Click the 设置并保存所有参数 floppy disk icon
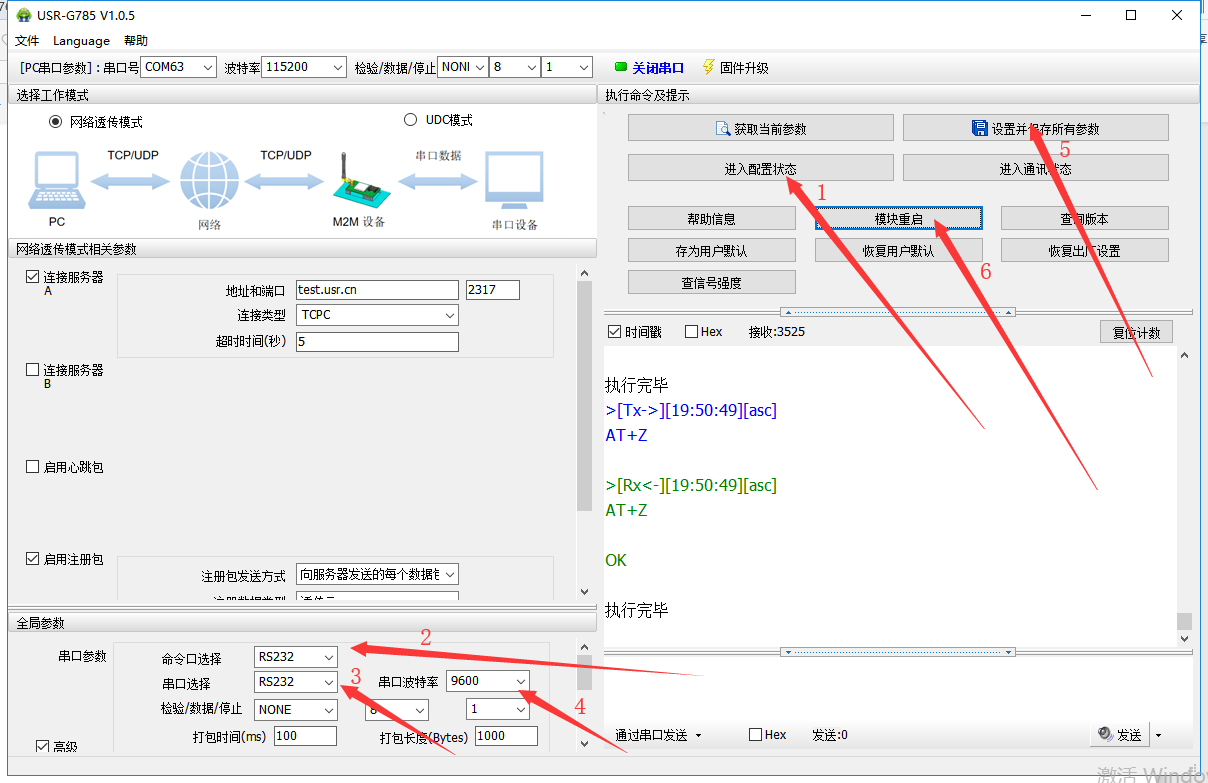Viewport: 1208px width, 783px height. pos(980,128)
